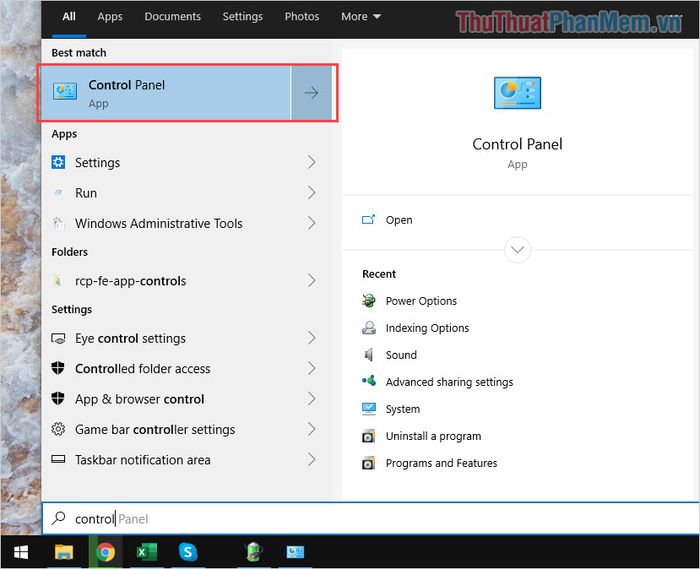Expand more actions with the circular down chevron

point(517,249)
